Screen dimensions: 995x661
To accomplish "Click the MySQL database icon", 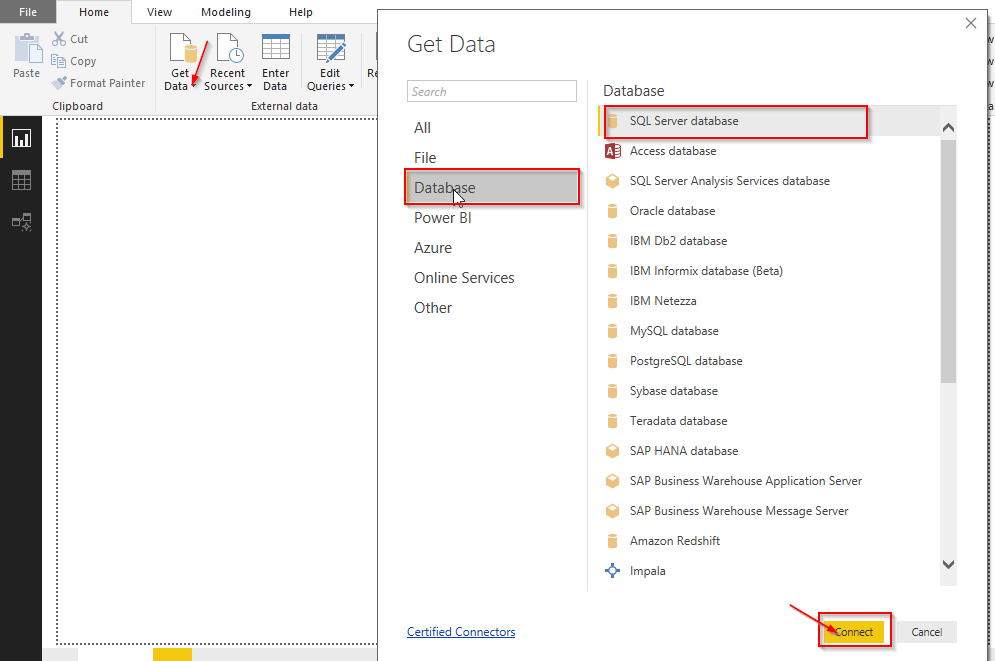I will pos(612,331).
